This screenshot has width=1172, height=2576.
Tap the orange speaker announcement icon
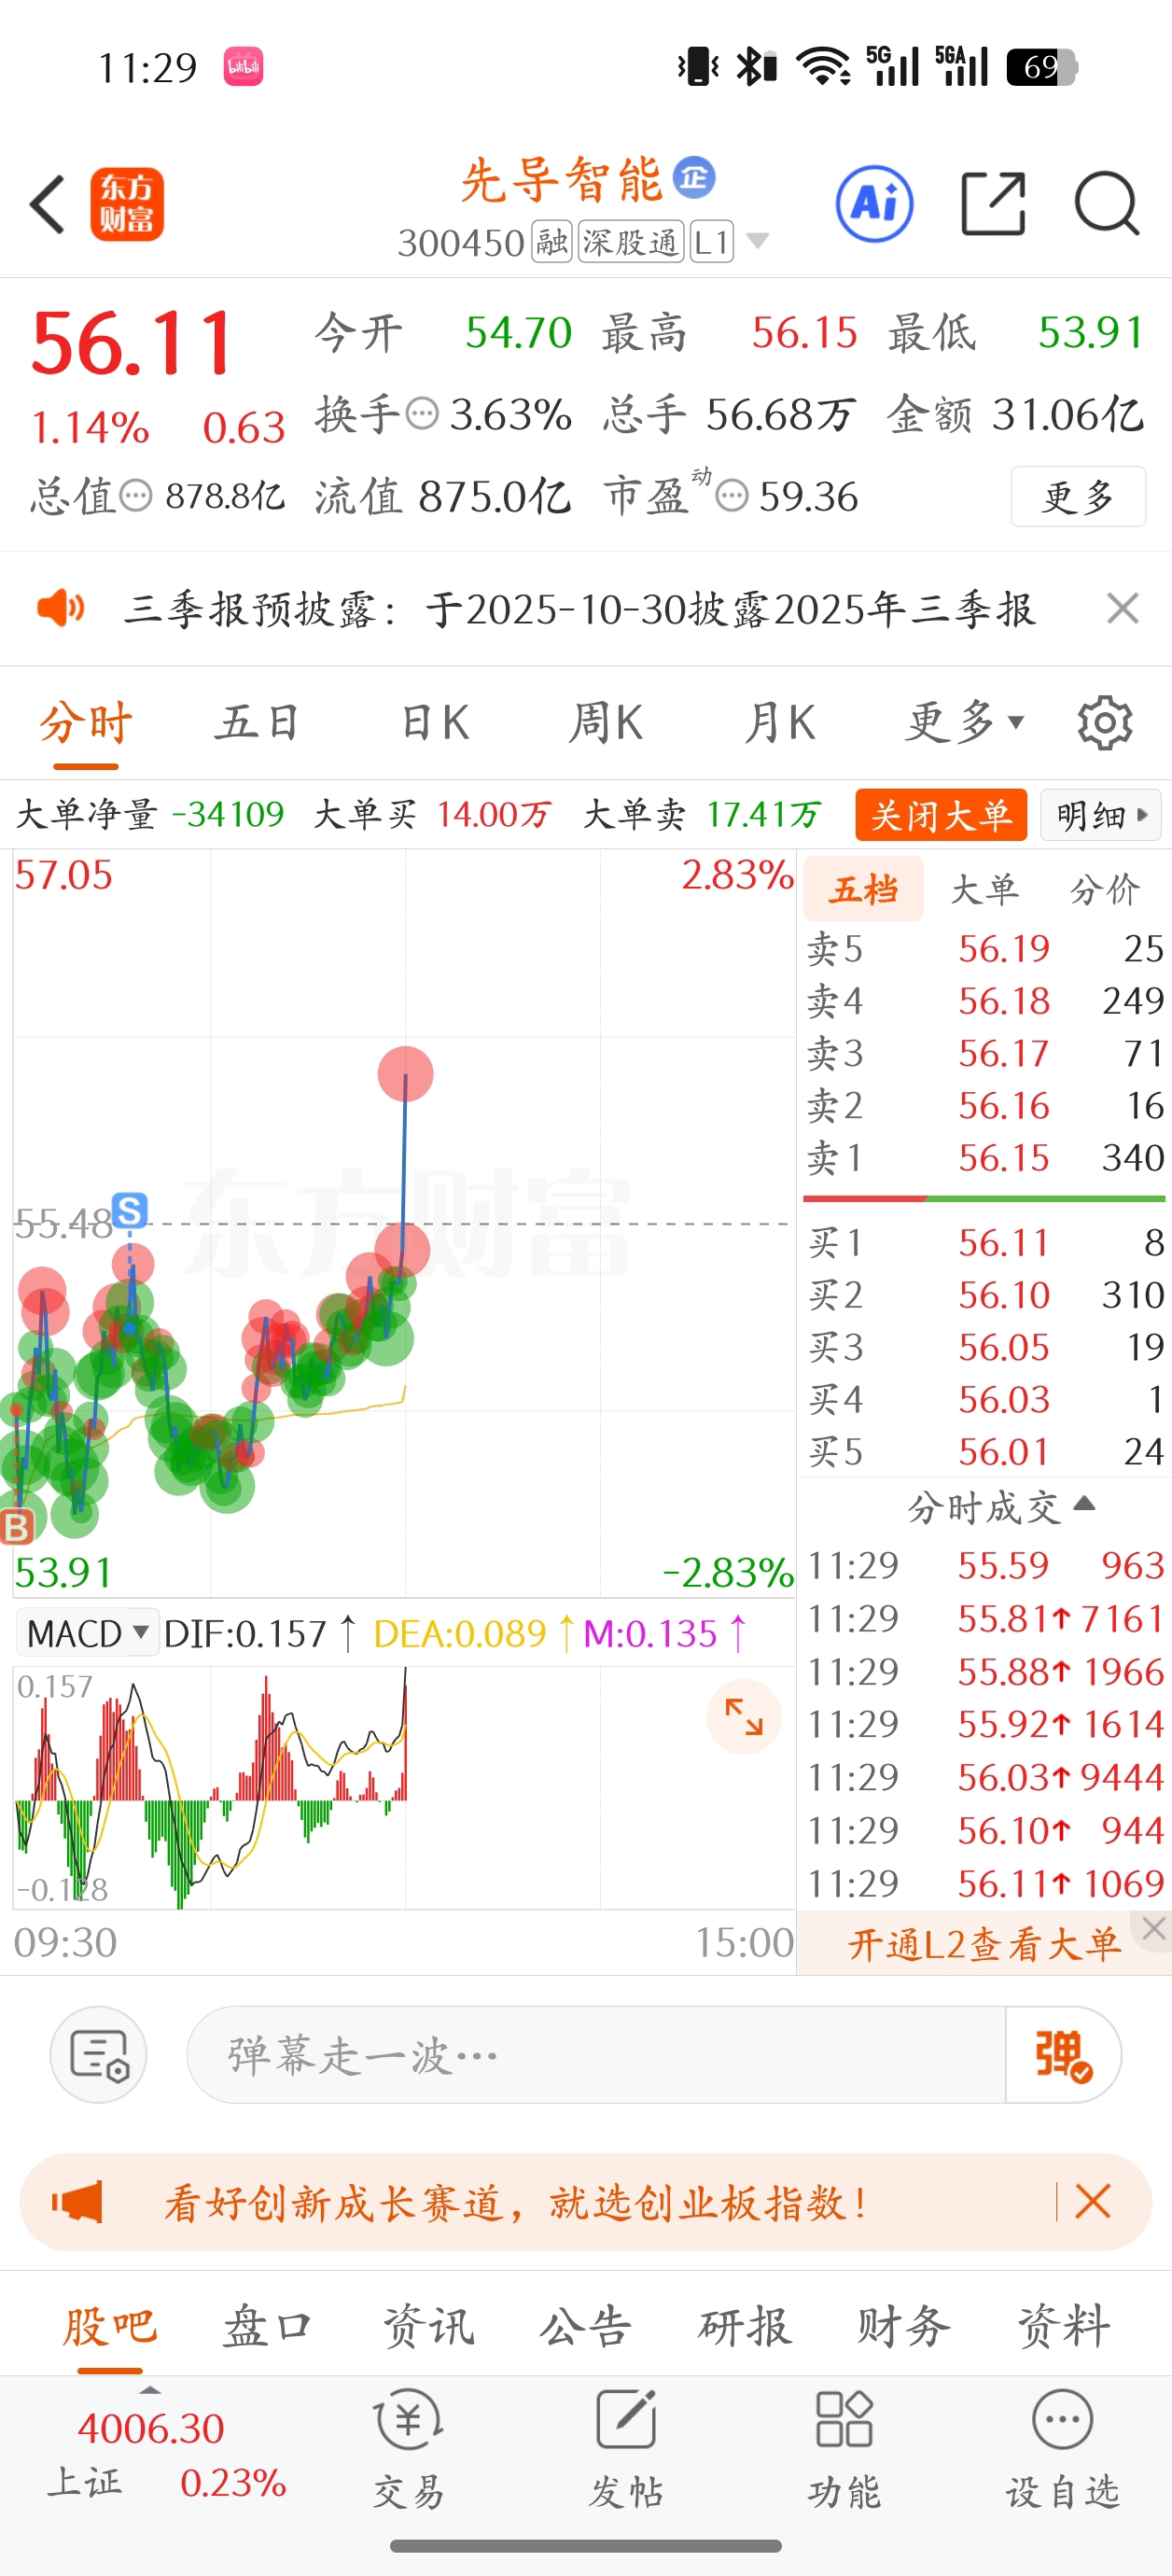click(x=60, y=607)
